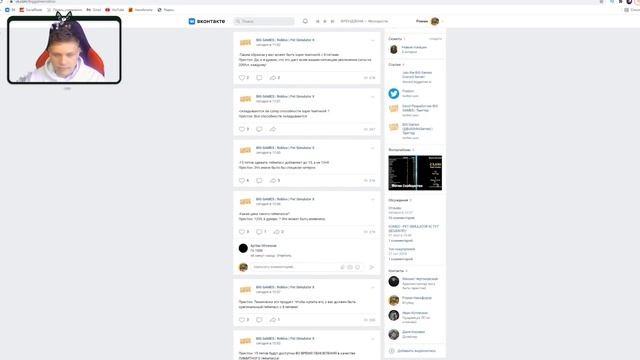Share the second post from top
The width and height of the screenshot is (640, 360).
click(x=273, y=129)
